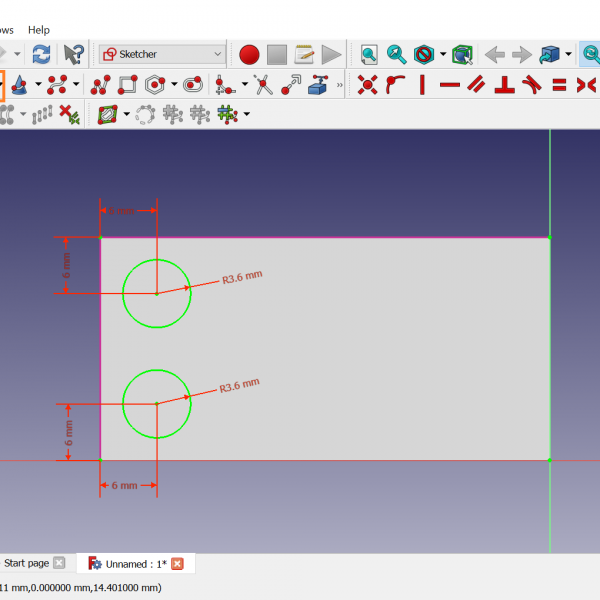
Task: Close the Unnamed : 1* tab
Action: pyautogui.click(x=177, y=564)
